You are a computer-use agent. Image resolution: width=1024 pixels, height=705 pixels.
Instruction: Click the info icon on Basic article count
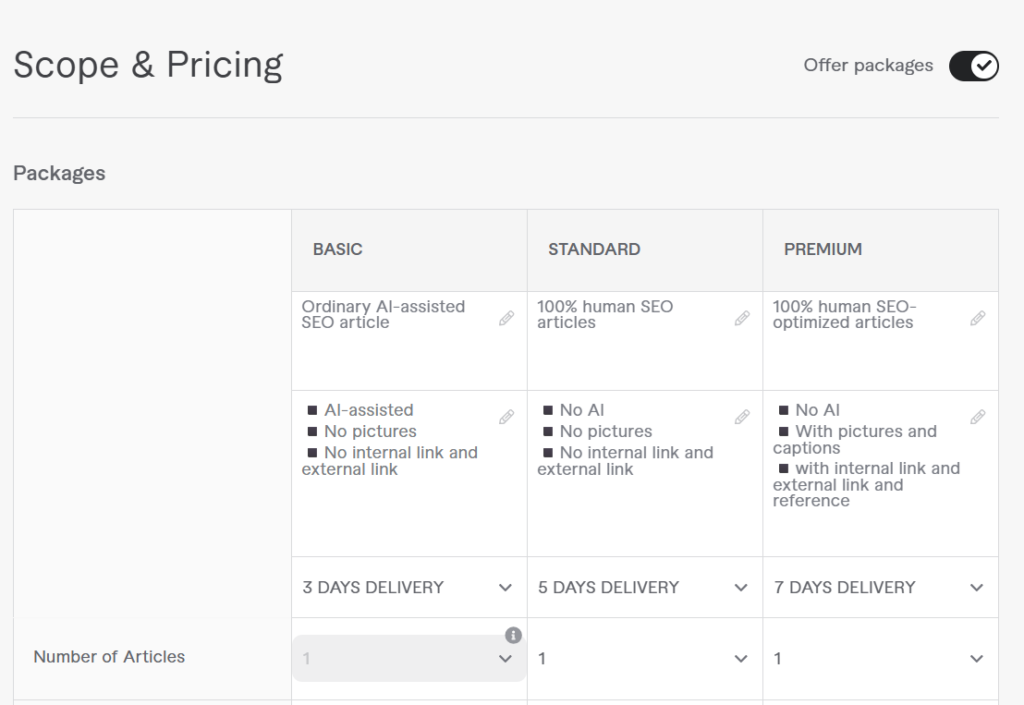[x=513, y=634]
